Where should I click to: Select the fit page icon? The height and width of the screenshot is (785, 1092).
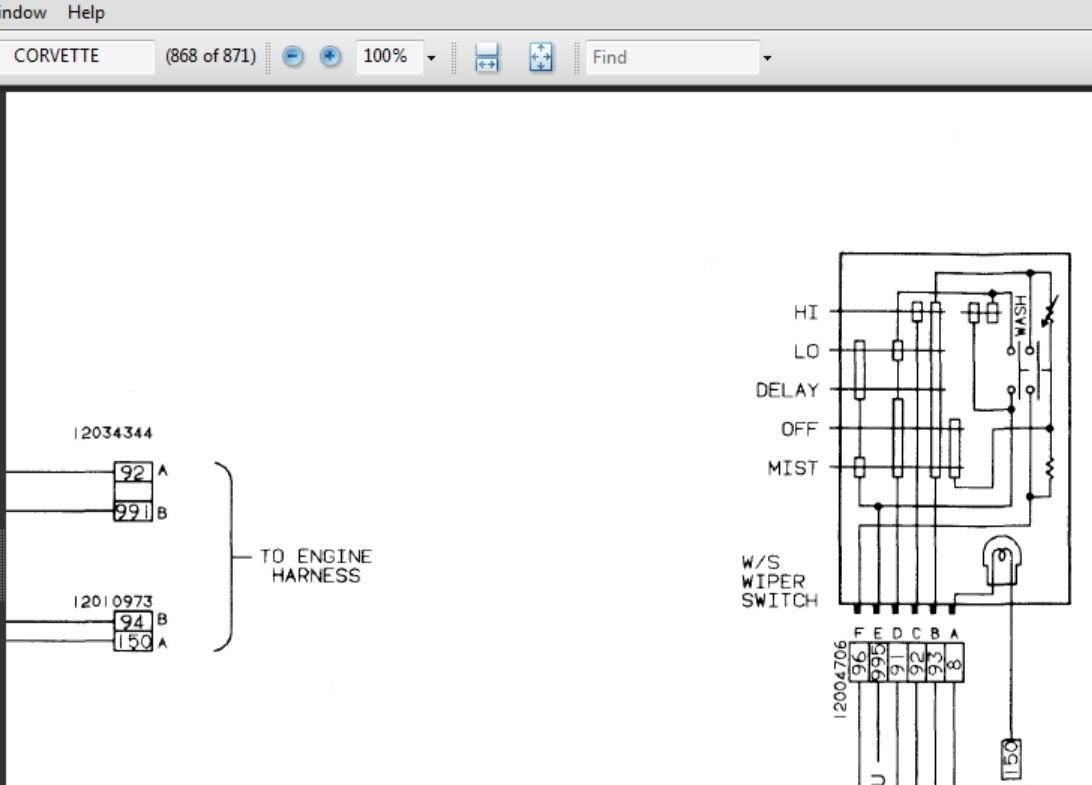point(540,57)
